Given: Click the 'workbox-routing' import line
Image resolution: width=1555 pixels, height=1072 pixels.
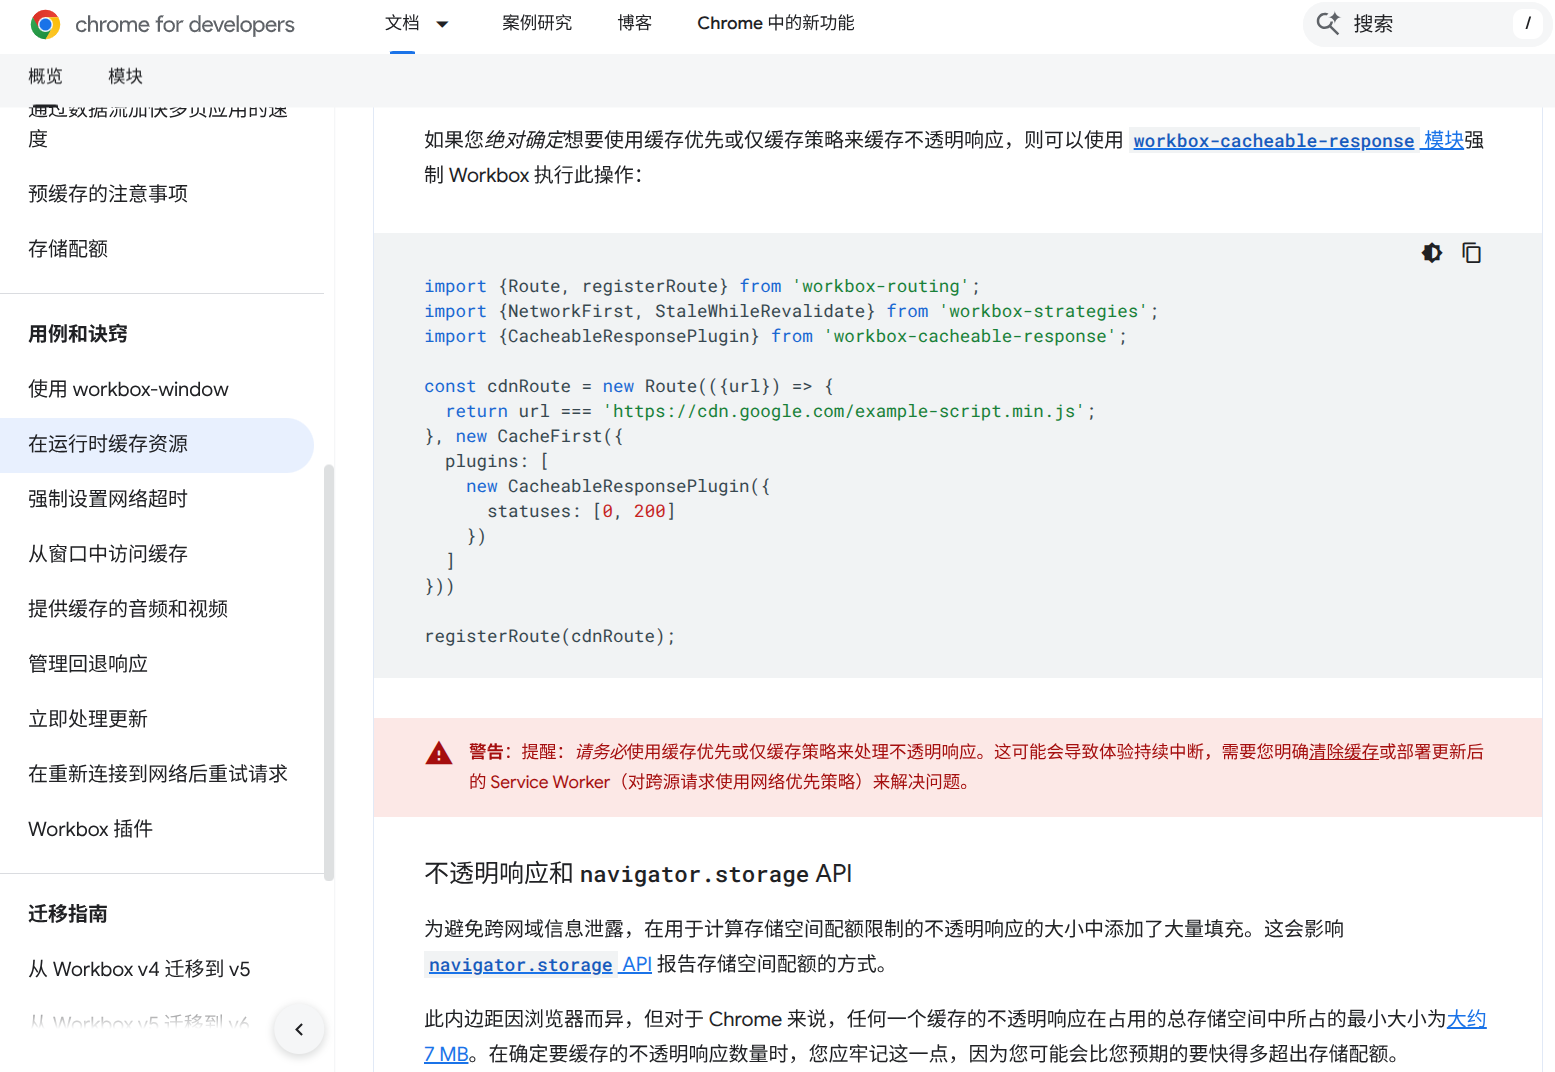Looking at the screenshot, I should pyautogui.click(x=702, y=286).
